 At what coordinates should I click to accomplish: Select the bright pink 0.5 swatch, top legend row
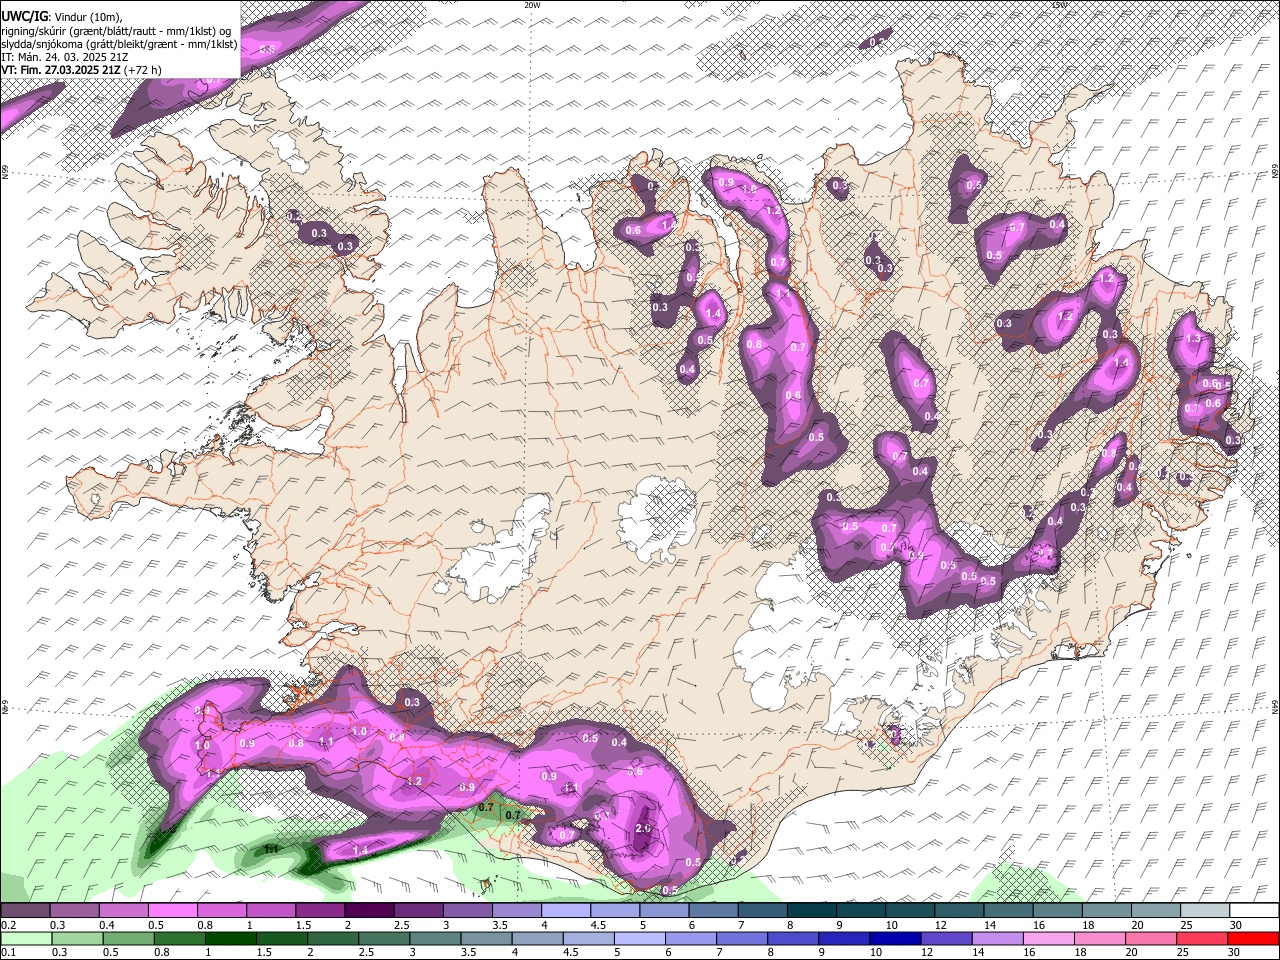click(x=172, y=911)
